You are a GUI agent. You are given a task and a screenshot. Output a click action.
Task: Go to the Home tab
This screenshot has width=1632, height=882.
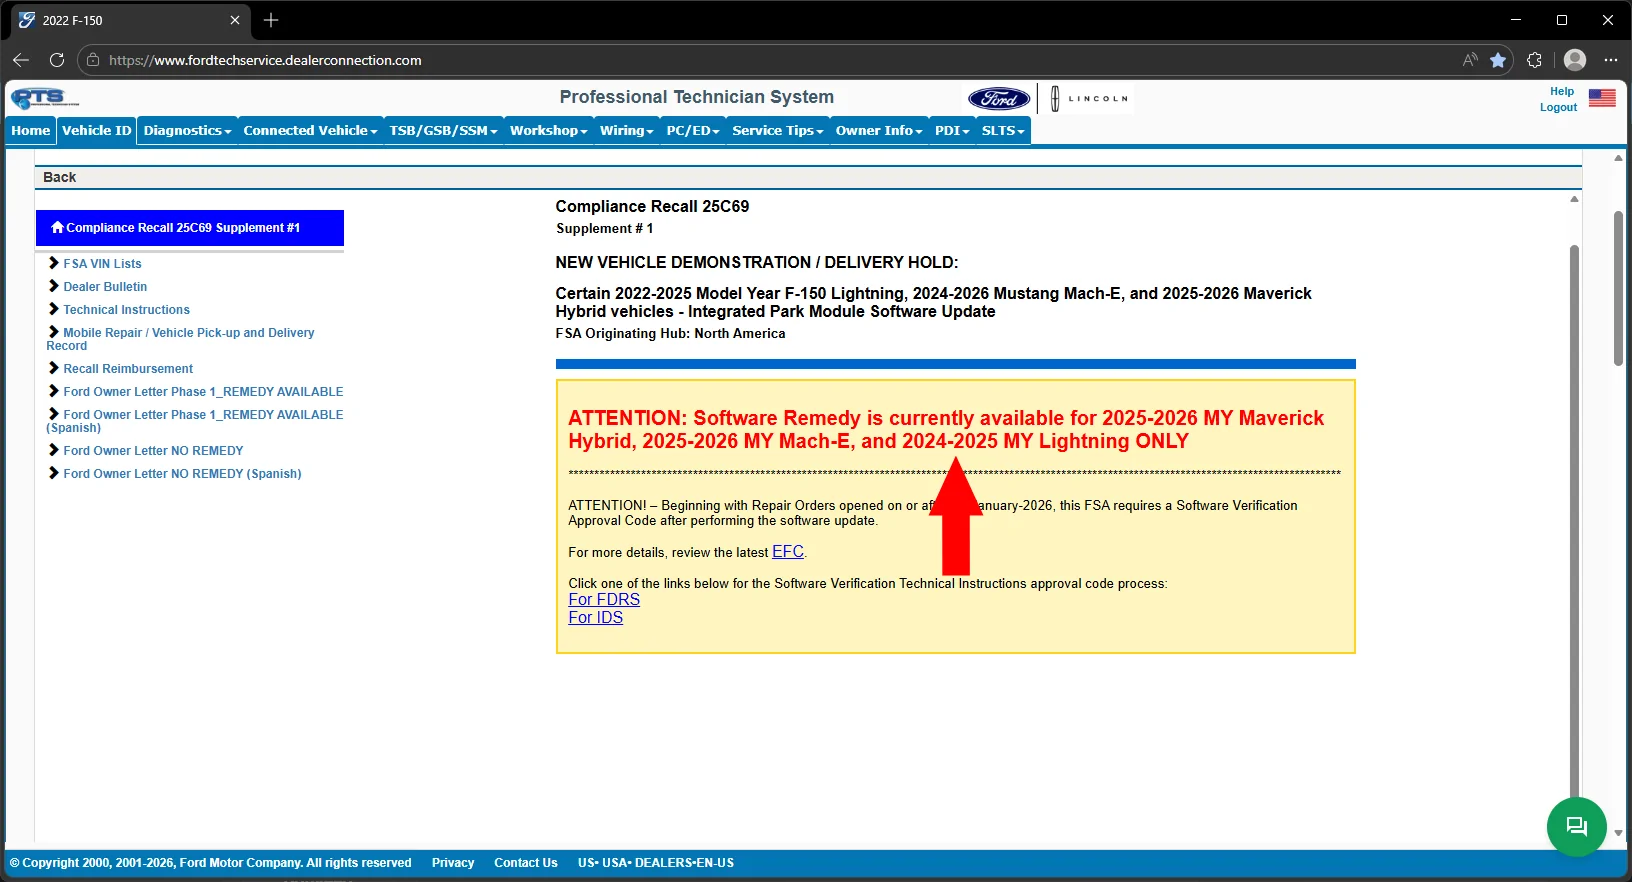coord(31,131)
